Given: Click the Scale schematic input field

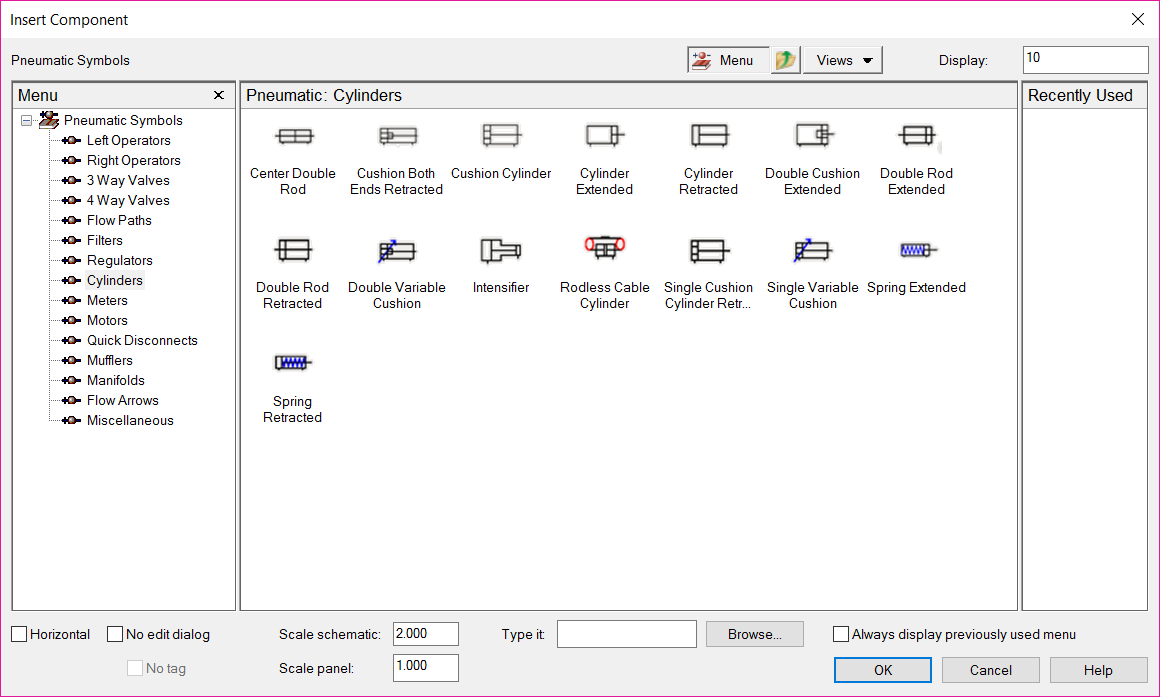Looking at the screenshot, I should 426,634.
